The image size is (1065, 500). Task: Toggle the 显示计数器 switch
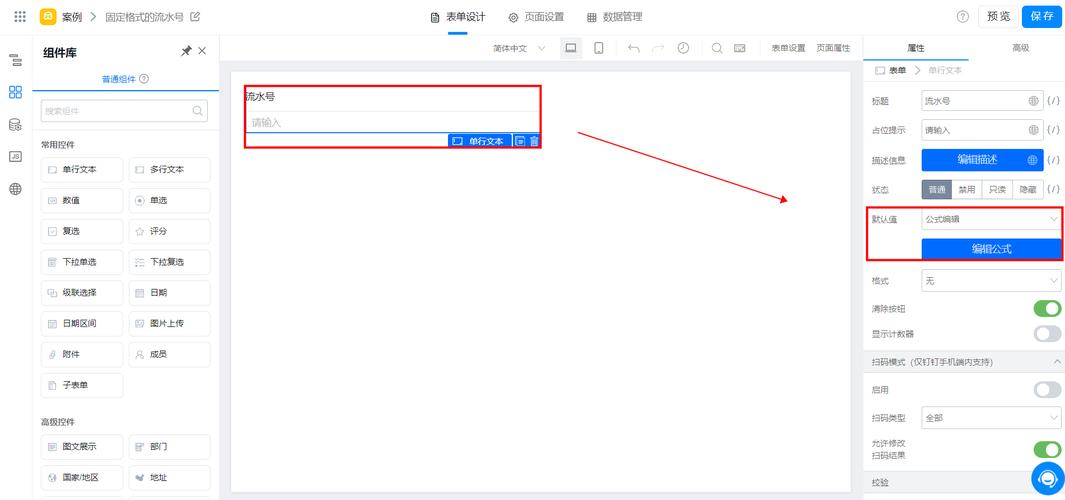coord(1047,334)
